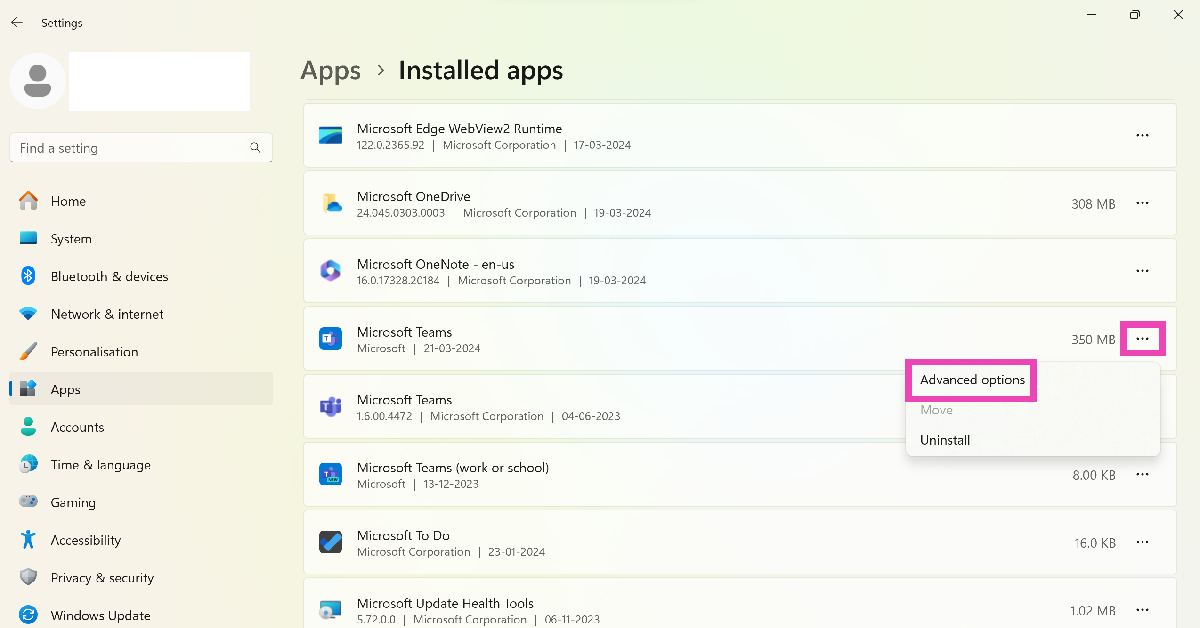Click the Microsoft OneNote - en-us name
Screen dimensions: 1200x628
click(436, 264)
